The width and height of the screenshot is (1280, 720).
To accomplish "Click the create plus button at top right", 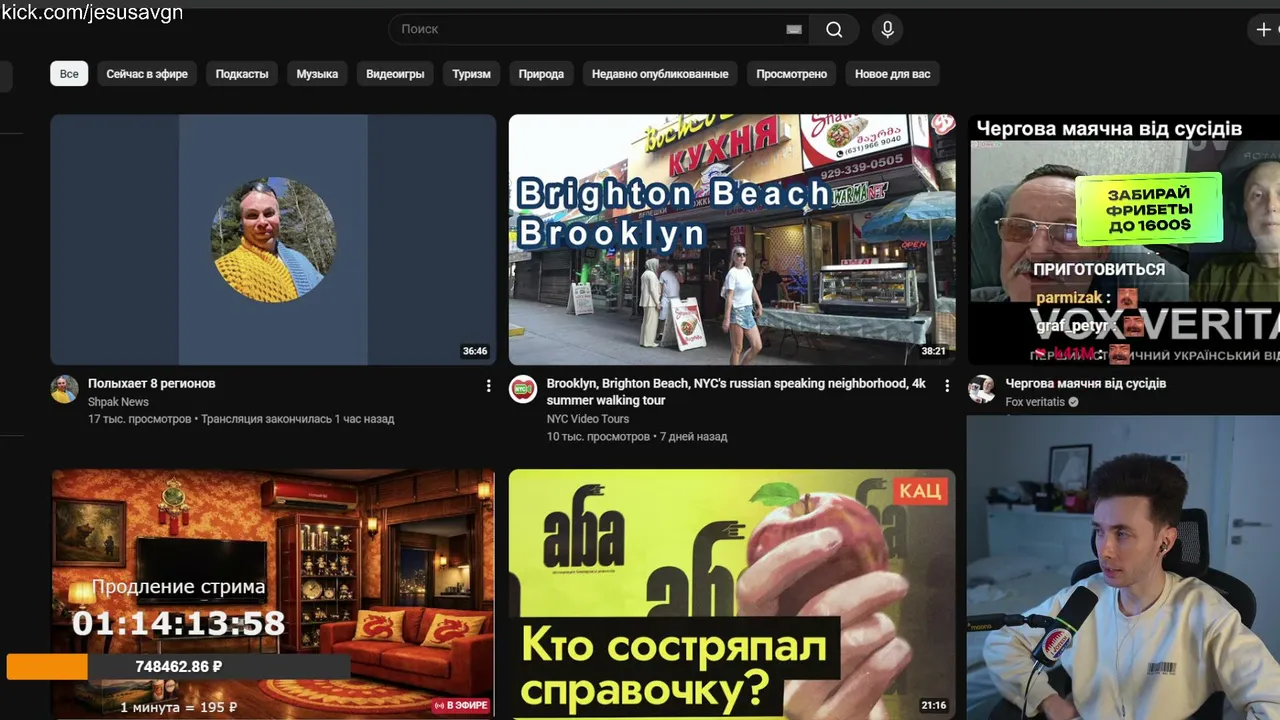I will point(1263,30).
